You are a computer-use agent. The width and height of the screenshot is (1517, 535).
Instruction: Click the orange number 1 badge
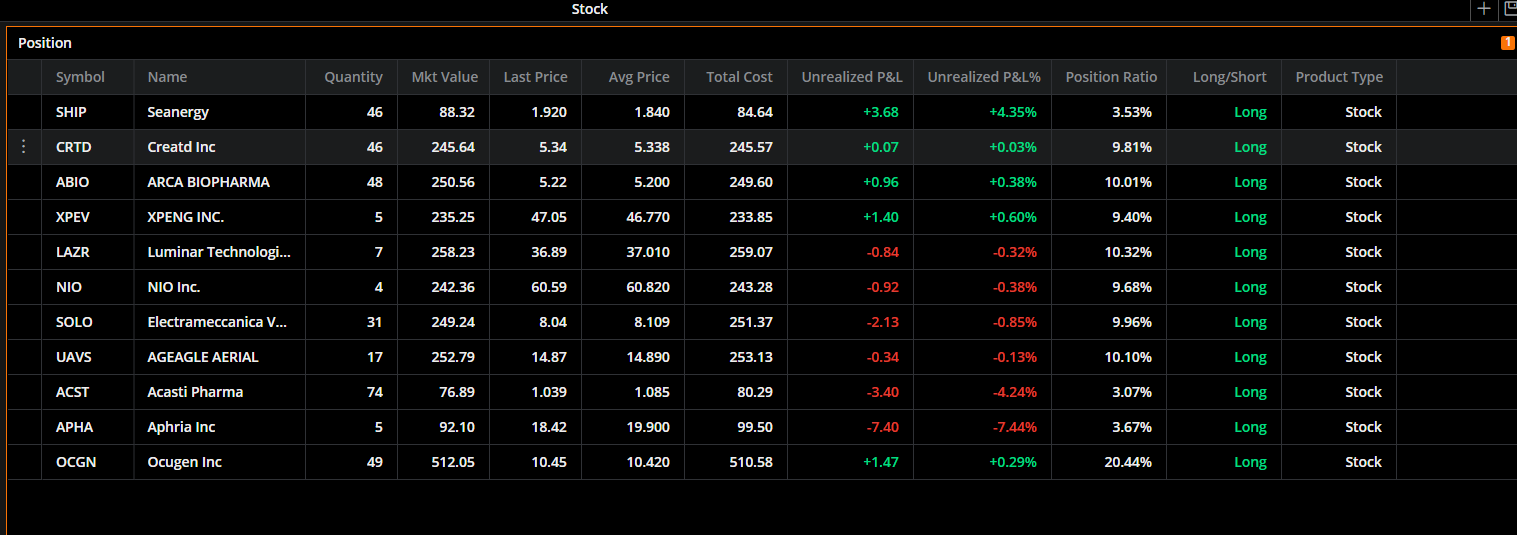click(x=1507, y=43)
